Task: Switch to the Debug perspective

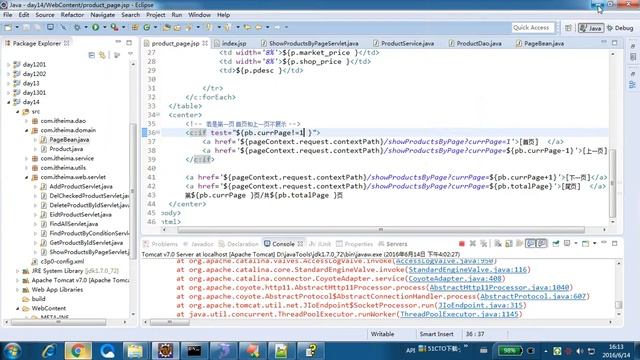Action: (620, 28)
